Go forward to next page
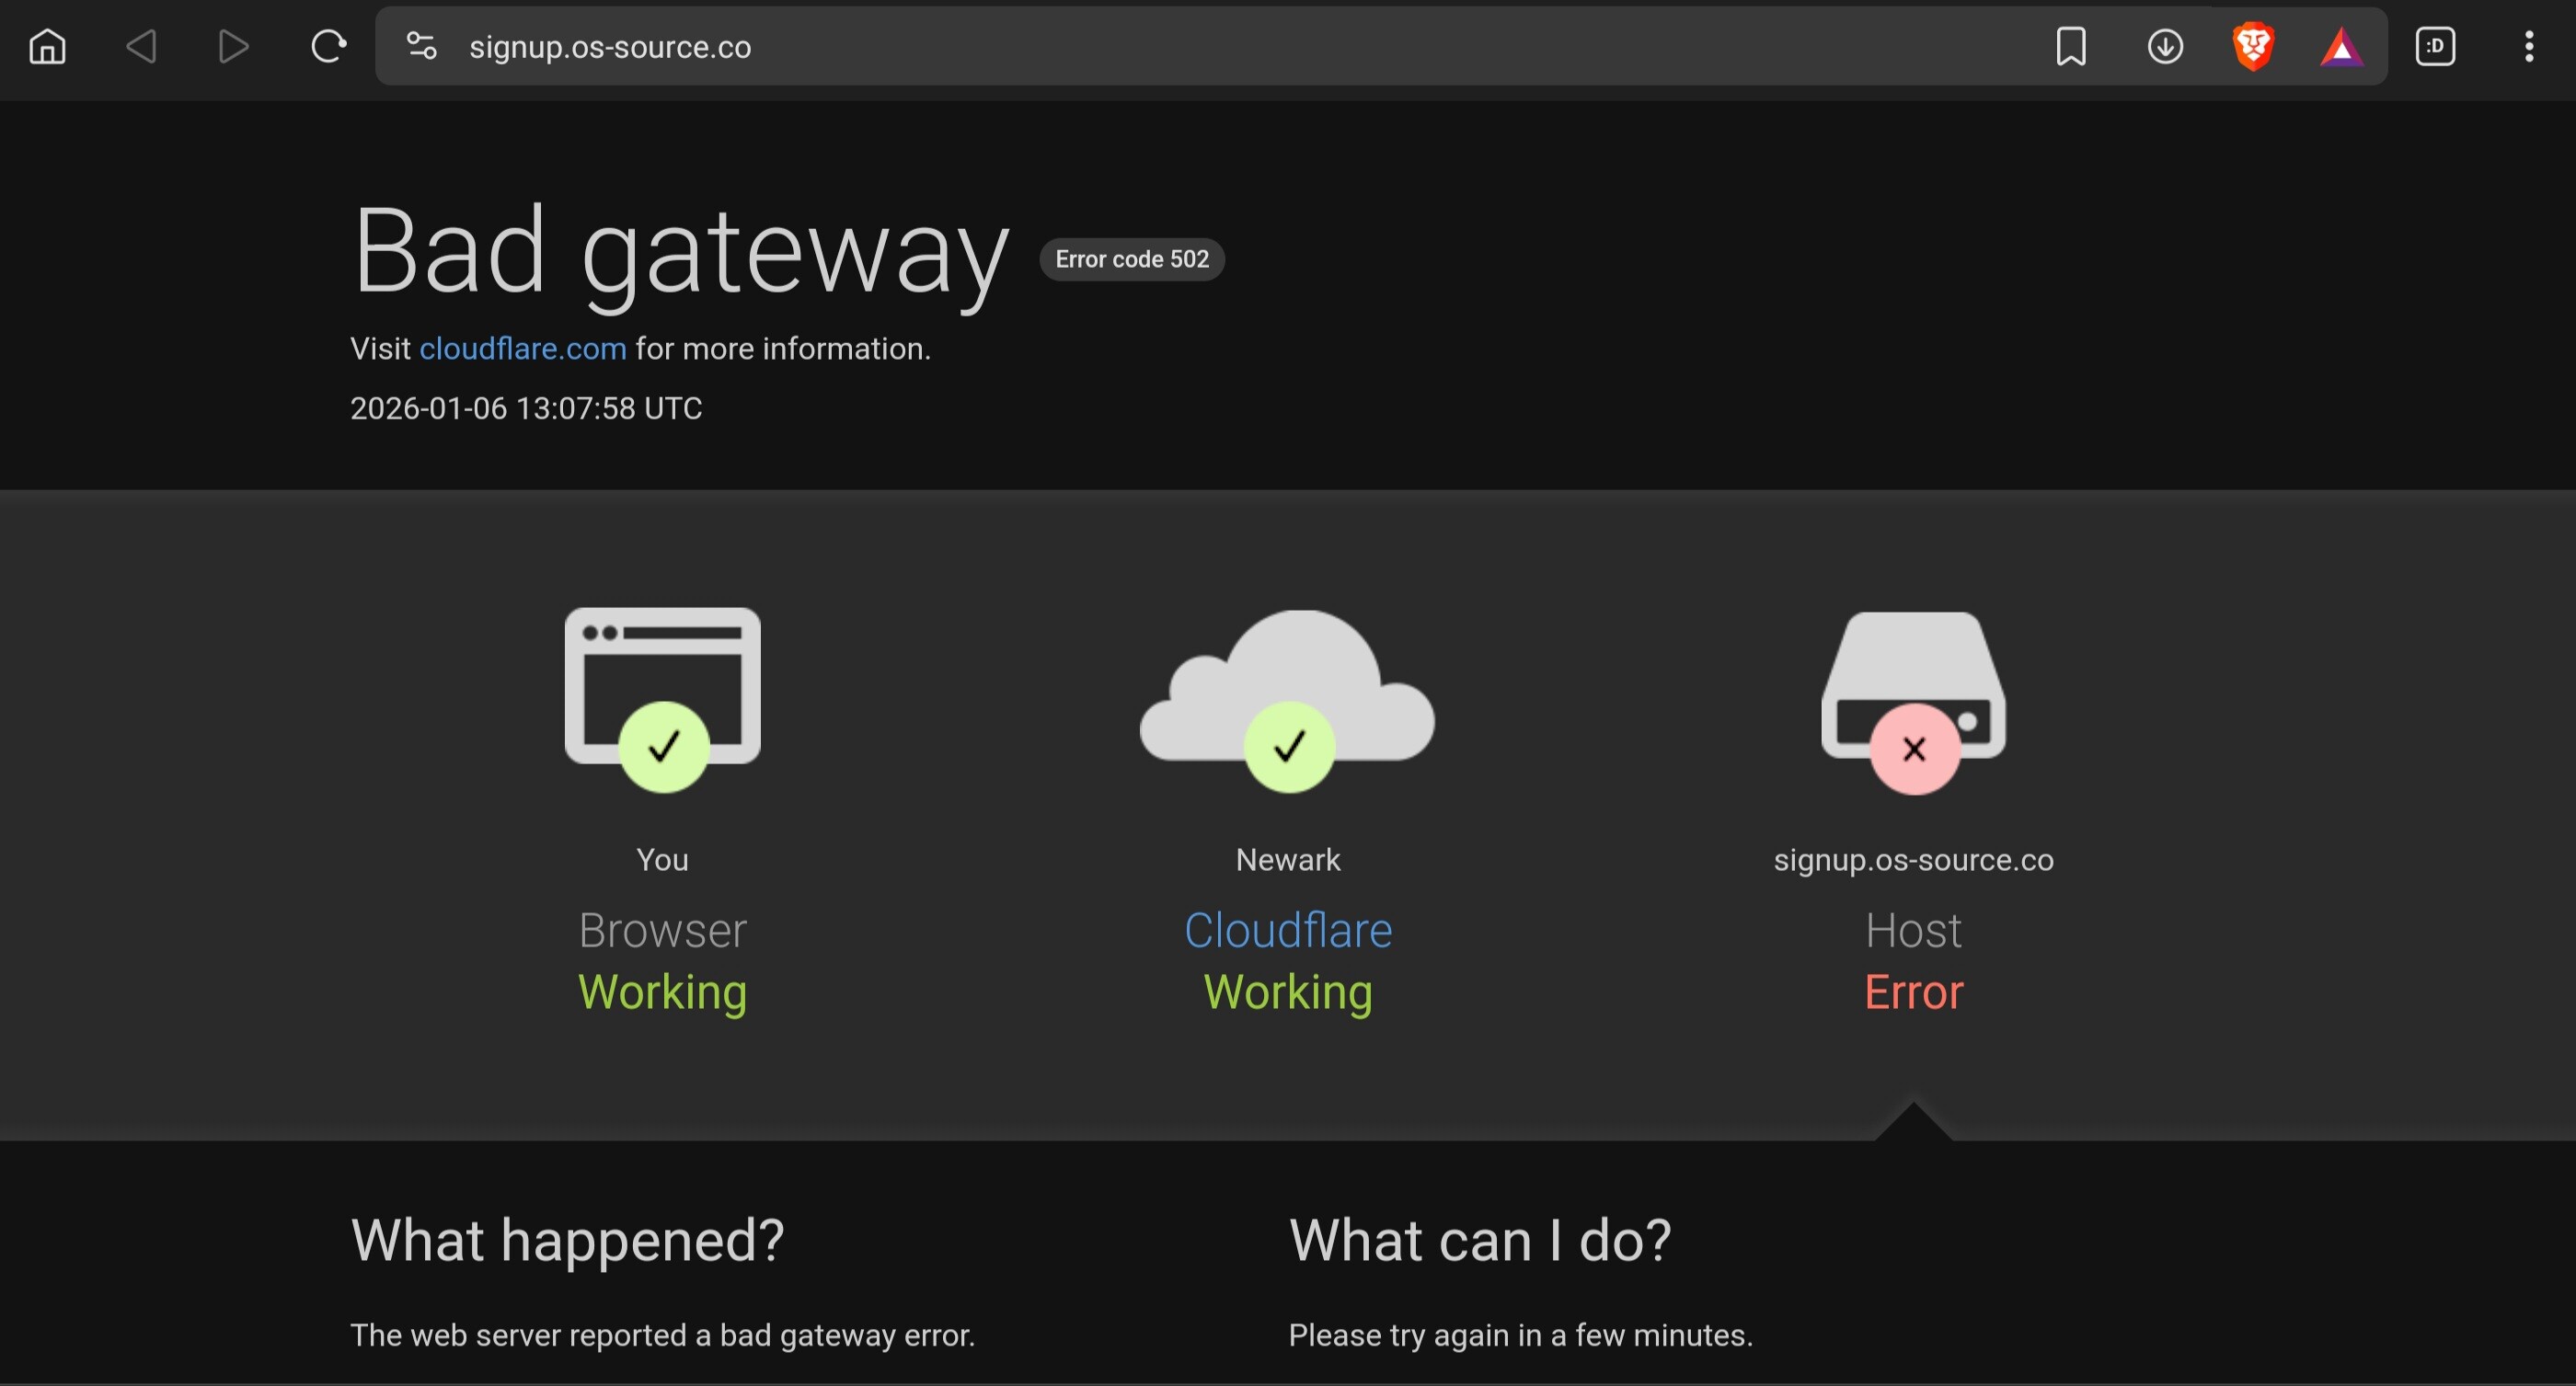This screenshot has width=2576, height=1386. click(x=233, y=46)
